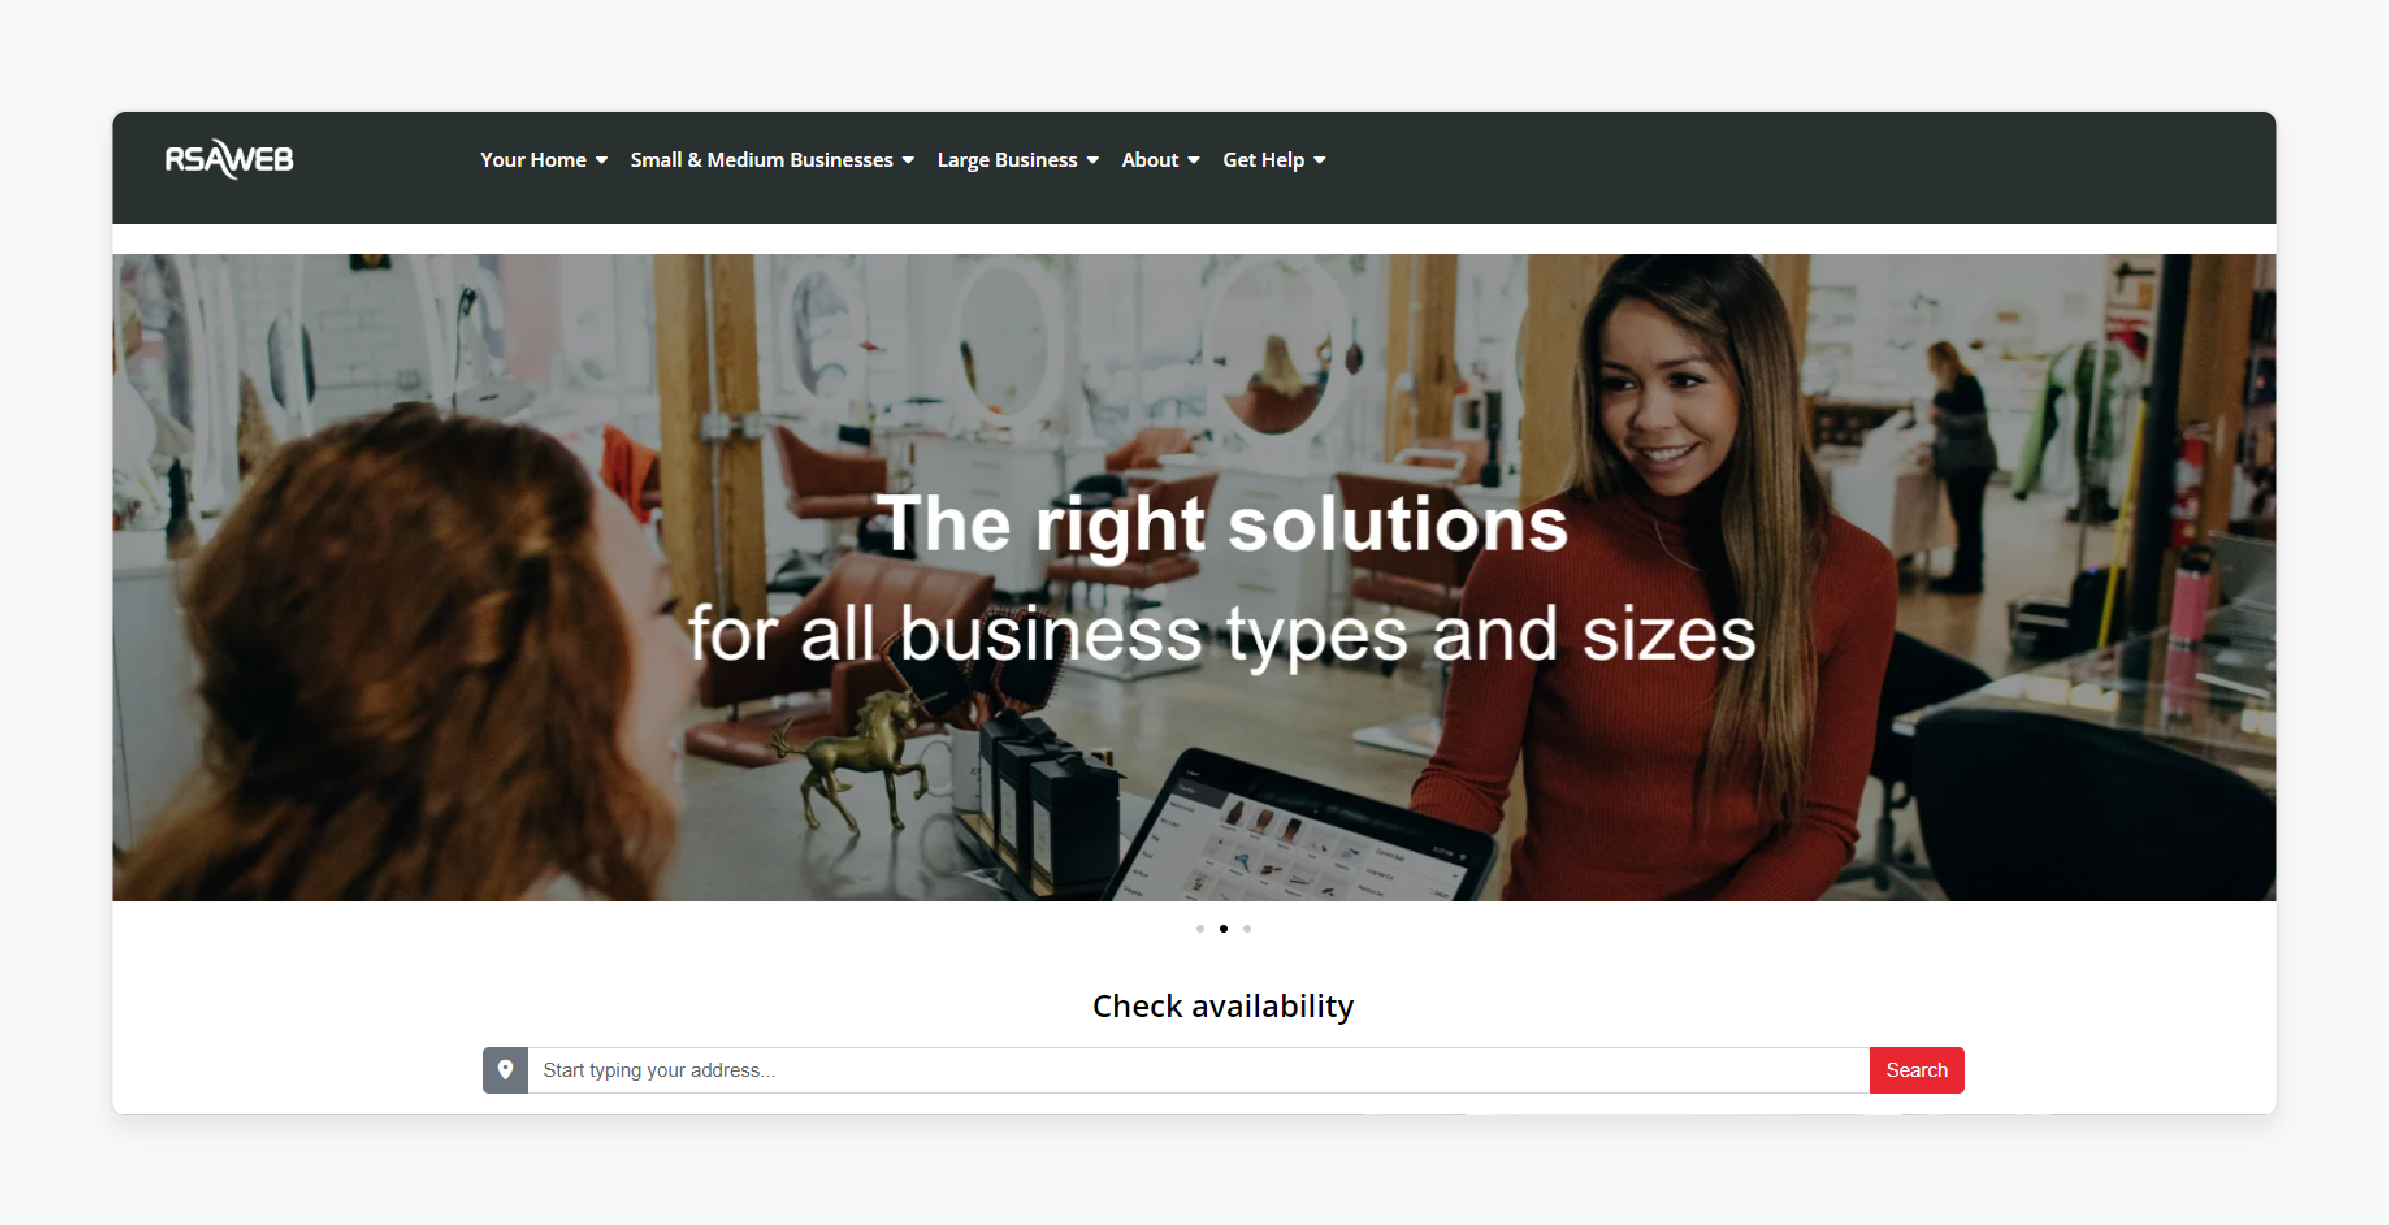This screenshot has width=2389, height=1225.
Task: Click the About dropdown arrow
Action: [1194, 159]
